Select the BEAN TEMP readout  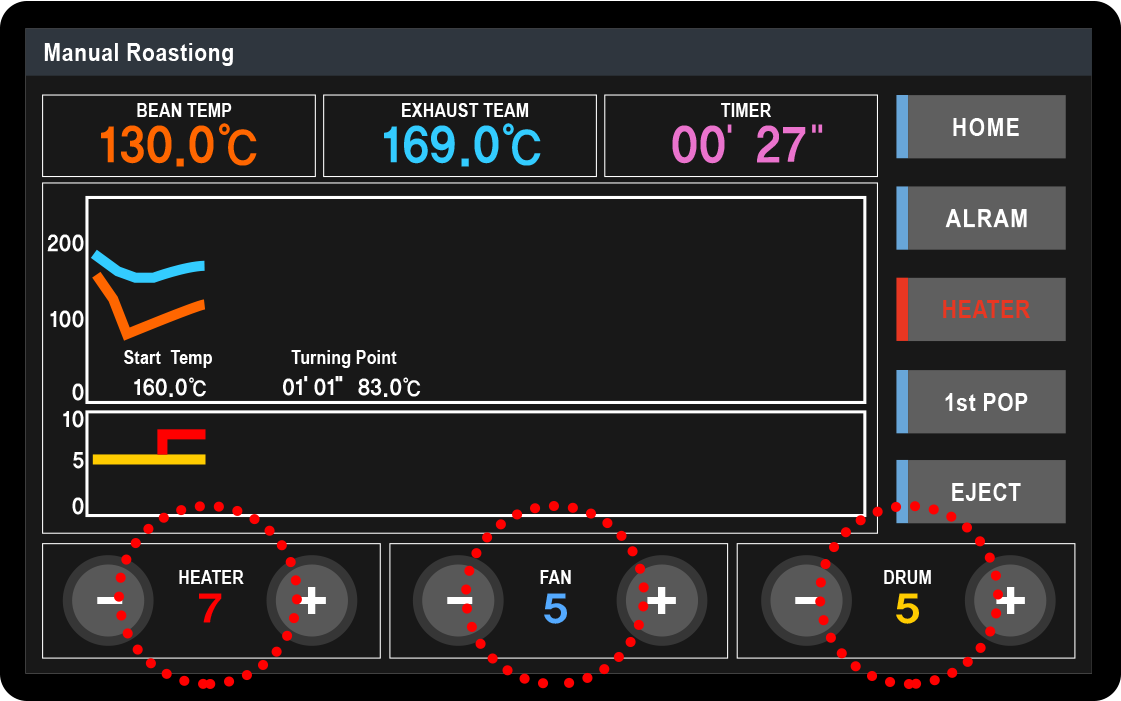point(179,136)
